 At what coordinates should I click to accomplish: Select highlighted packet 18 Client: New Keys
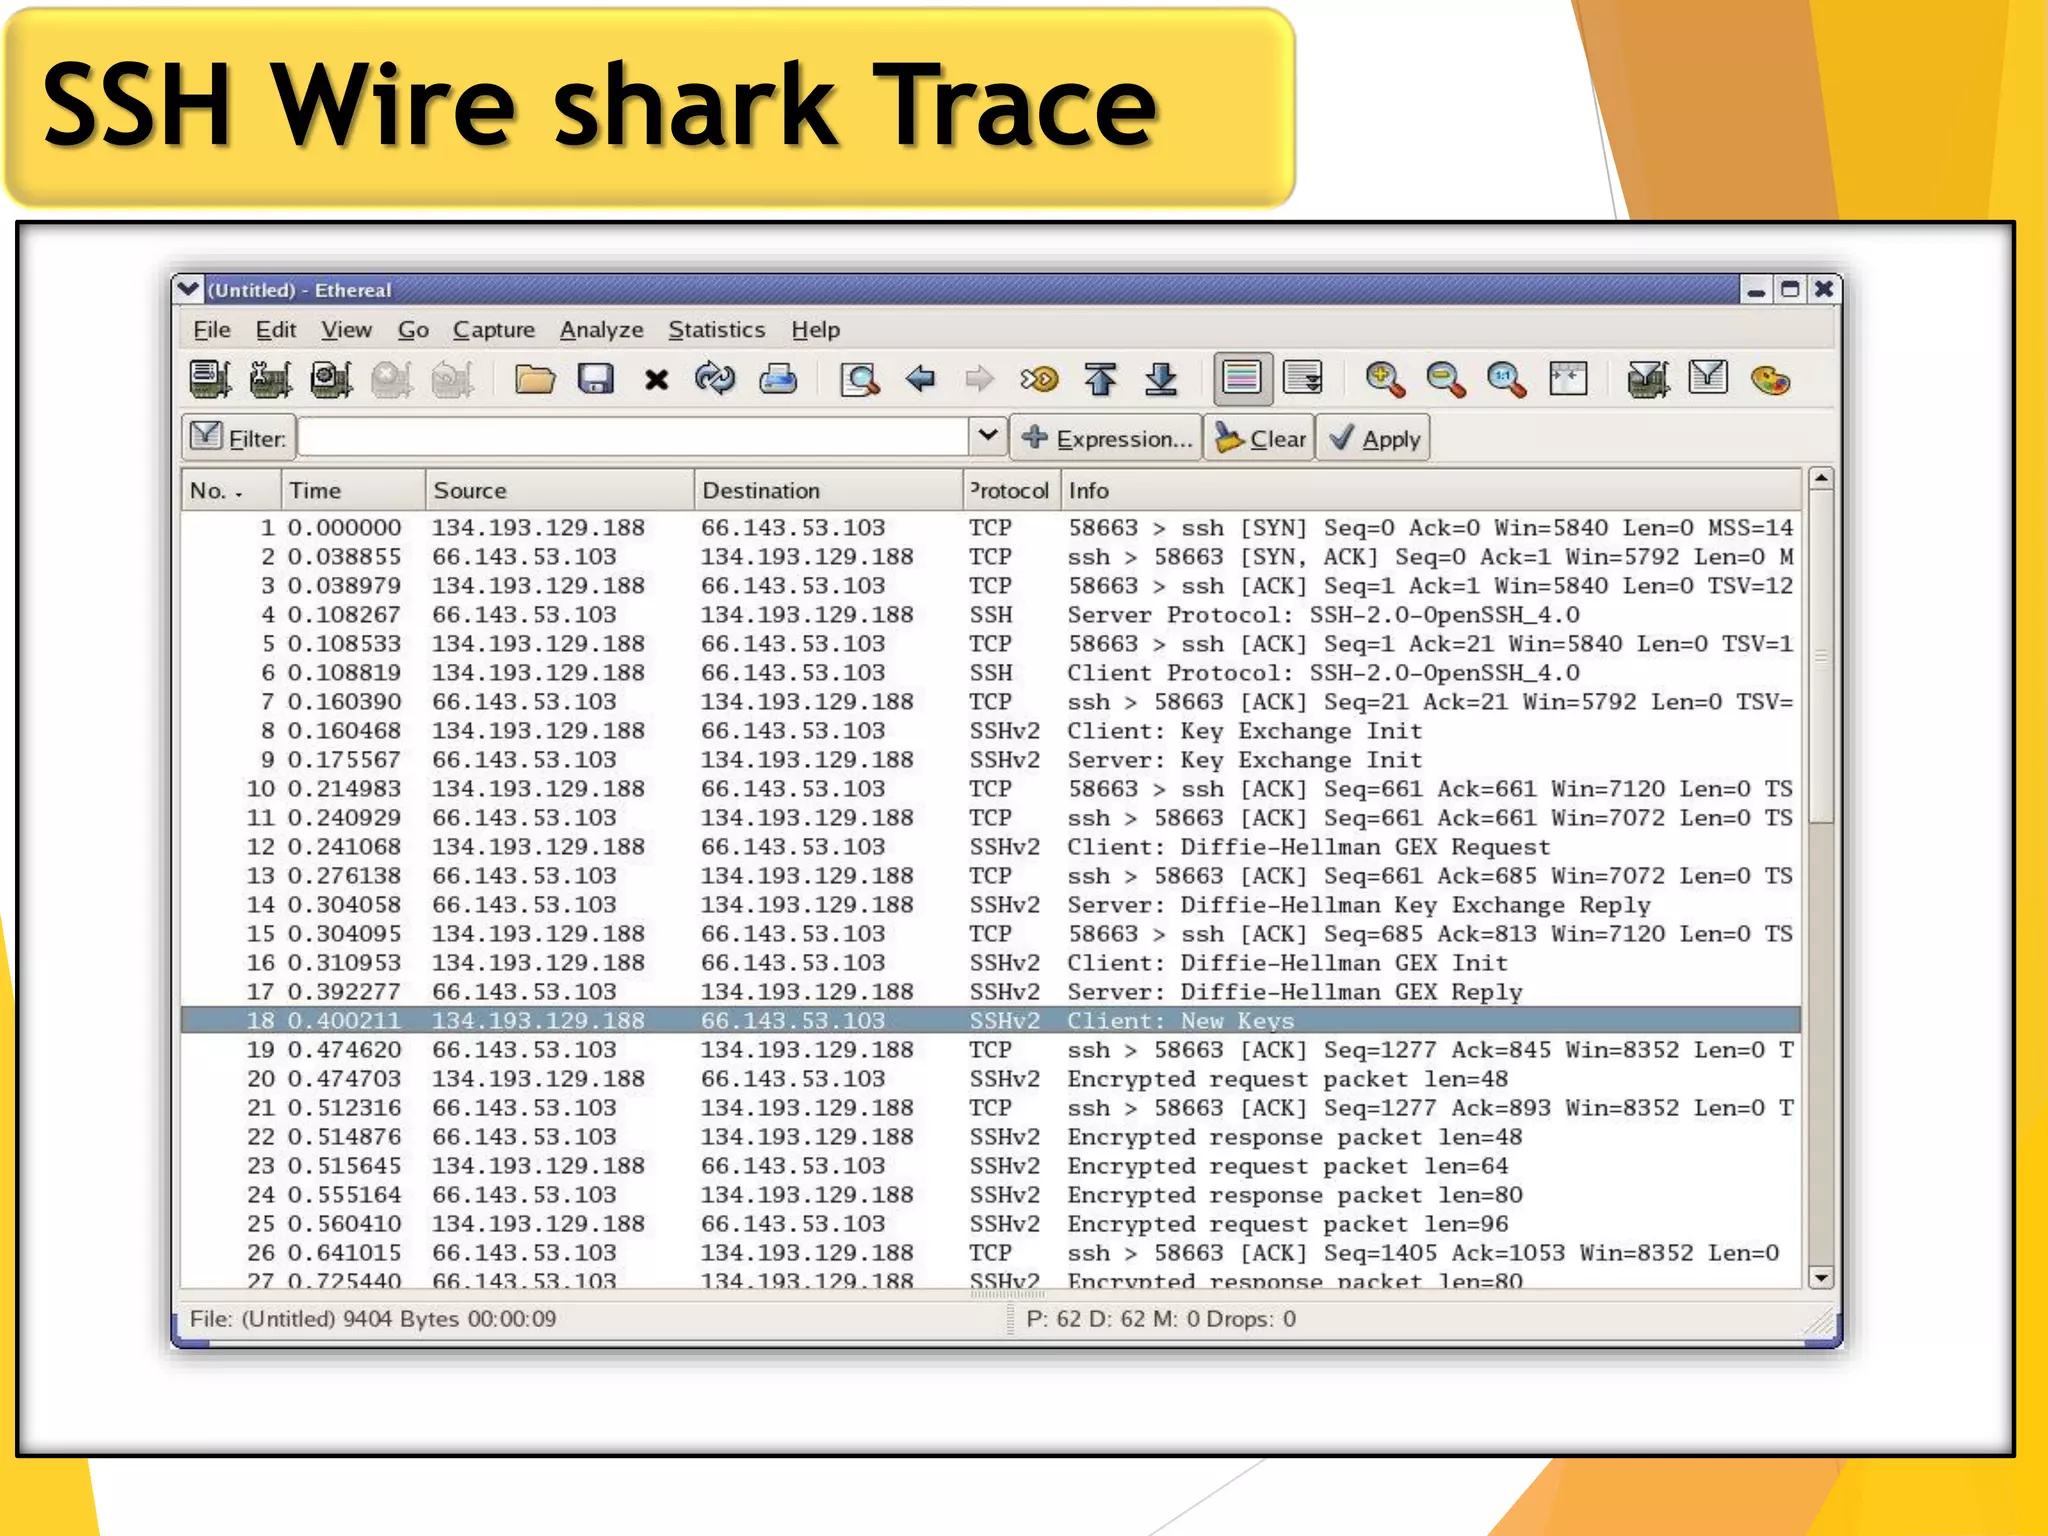(x=990, y=1020)
